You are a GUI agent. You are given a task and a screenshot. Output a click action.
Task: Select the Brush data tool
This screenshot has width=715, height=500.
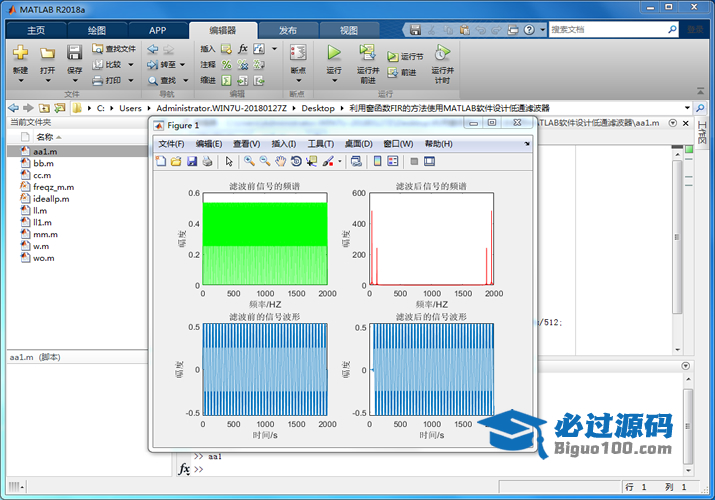(328, 161)
